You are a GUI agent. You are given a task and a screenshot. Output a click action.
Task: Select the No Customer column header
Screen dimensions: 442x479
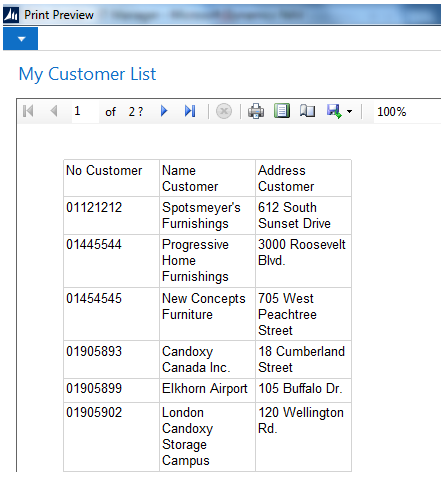click(111, 178)
